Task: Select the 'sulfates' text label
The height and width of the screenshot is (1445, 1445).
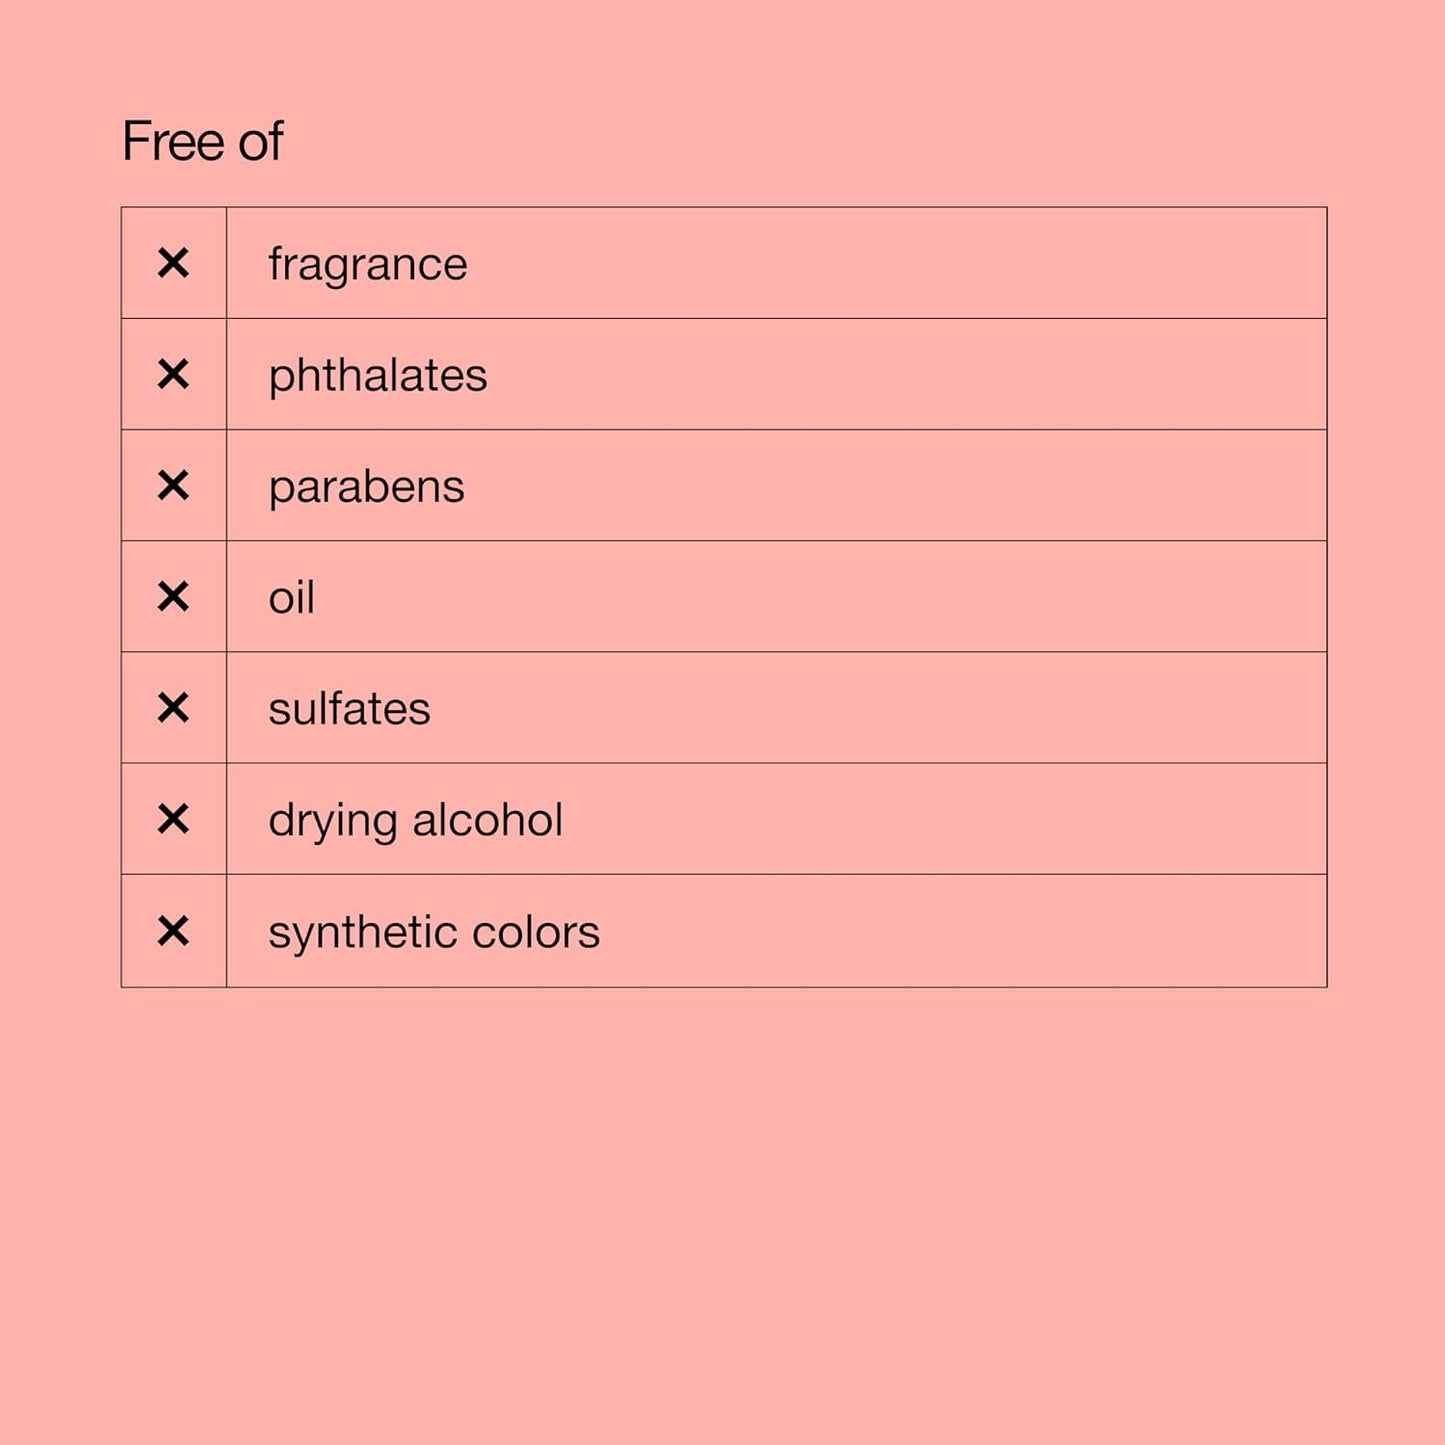Action: pyautogui.click(x=349, y=709)
